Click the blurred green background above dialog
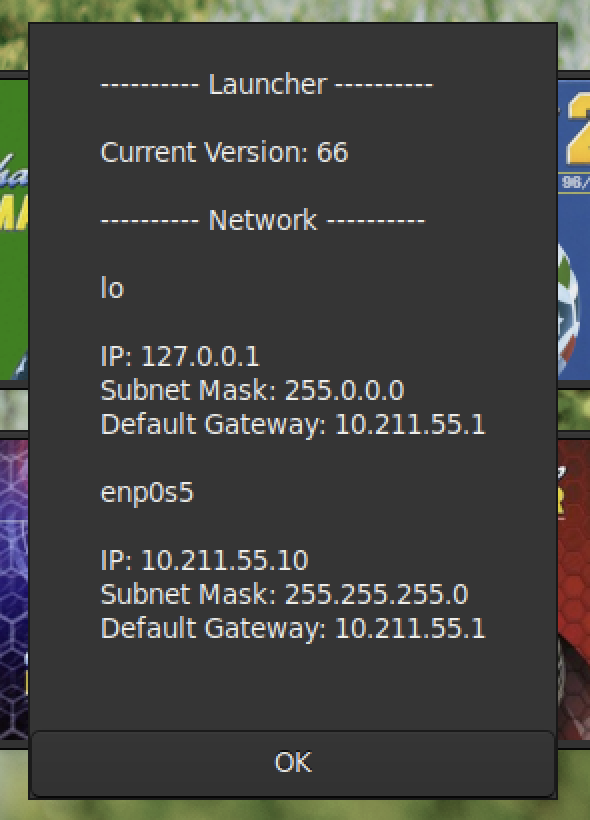Image resolution: width=590 pixels, height=820 pixels. click(295, 10)
